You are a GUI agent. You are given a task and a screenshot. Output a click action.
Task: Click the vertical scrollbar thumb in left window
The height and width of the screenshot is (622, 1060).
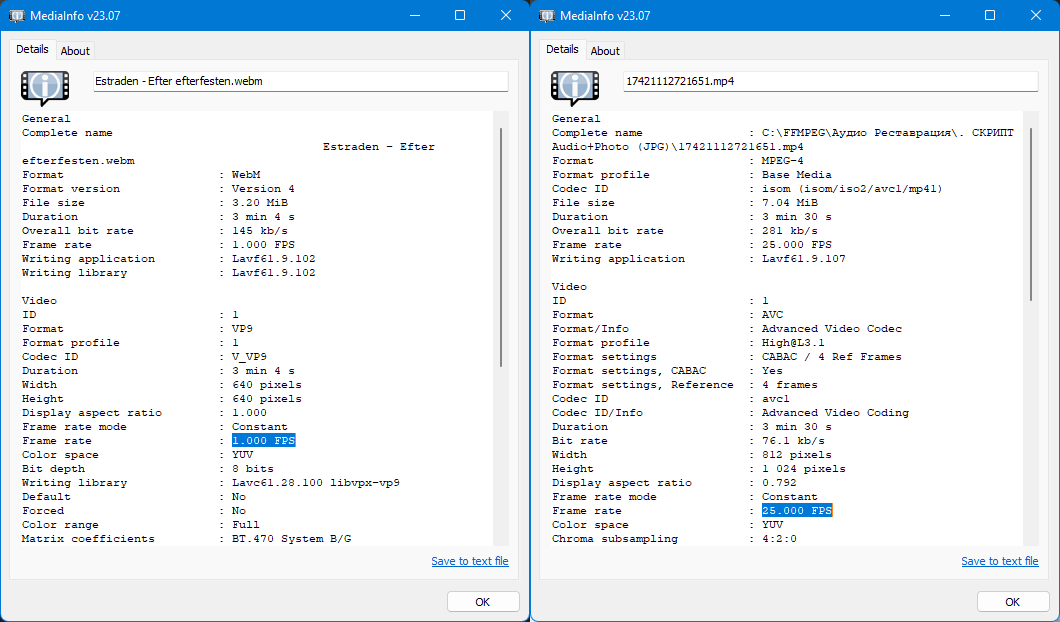click(x=501, y=247)
